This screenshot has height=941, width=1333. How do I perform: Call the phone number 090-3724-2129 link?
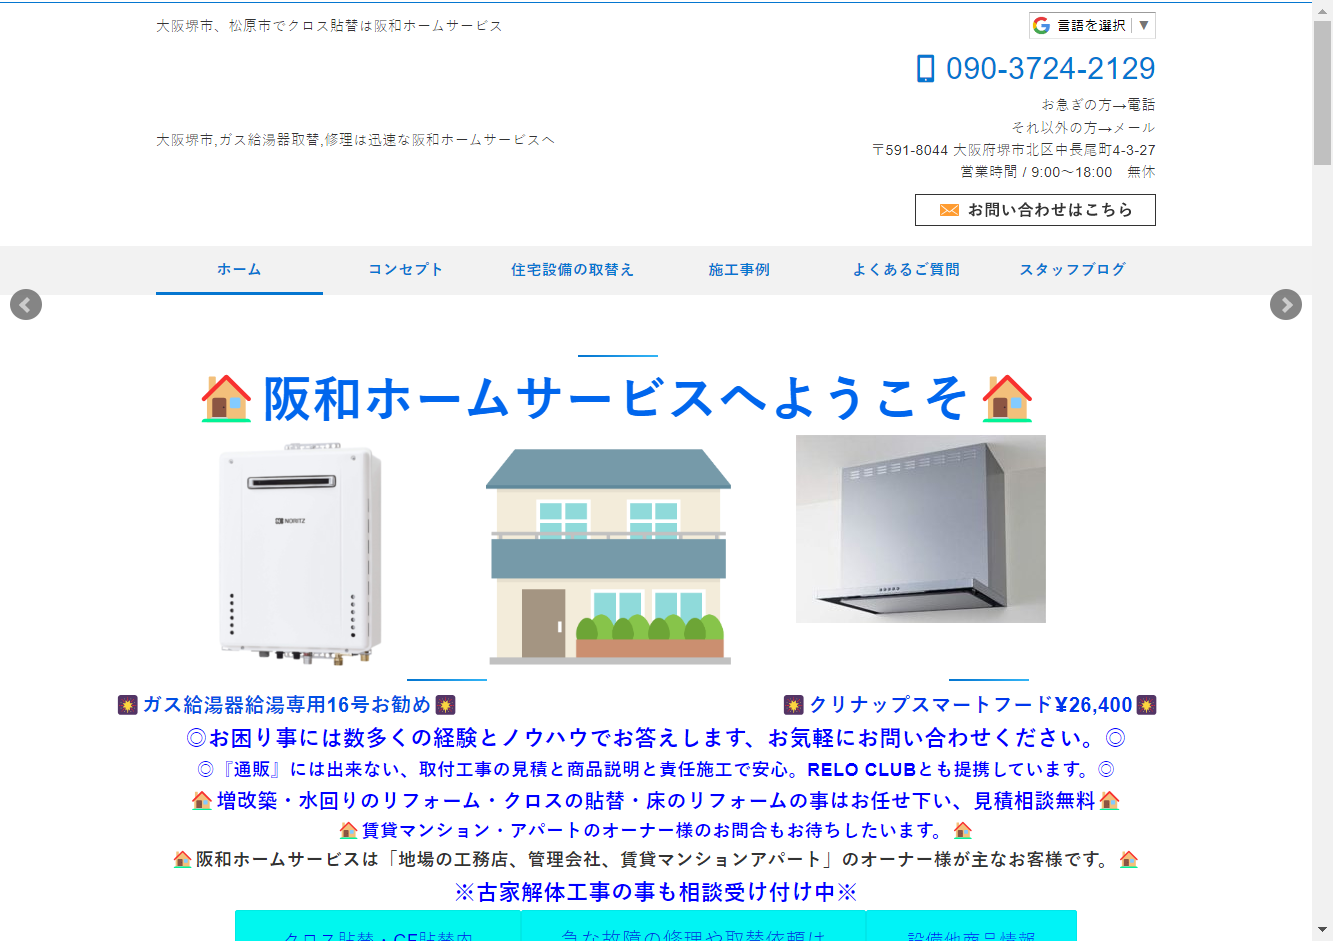(x=1050, y=69)
